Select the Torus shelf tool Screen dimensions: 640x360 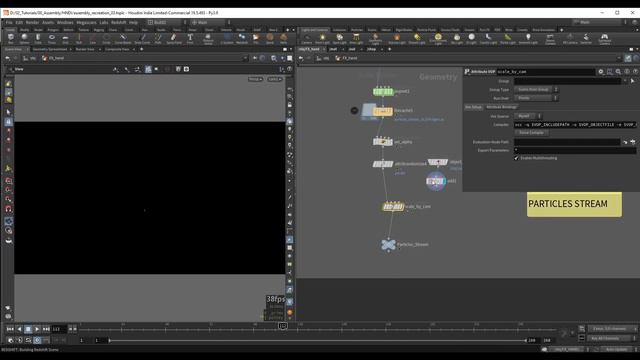[x=52, y=39]
